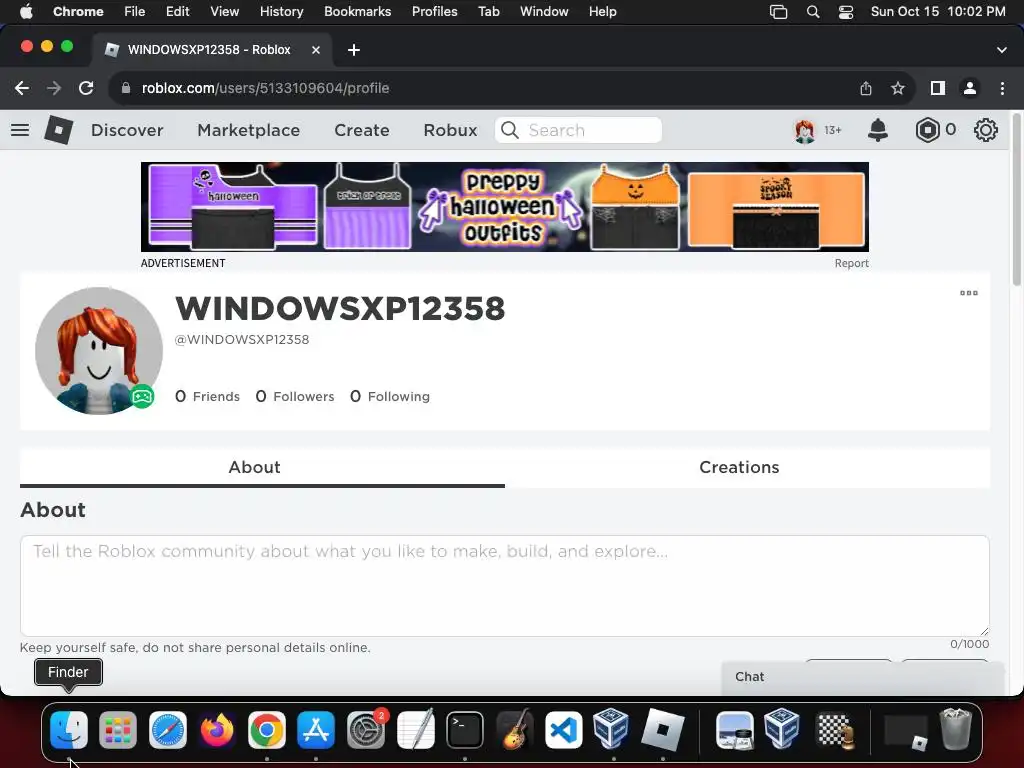Click the Roblox logo home icon
This screenshot has width=1024, height=768.
[58, 130]
